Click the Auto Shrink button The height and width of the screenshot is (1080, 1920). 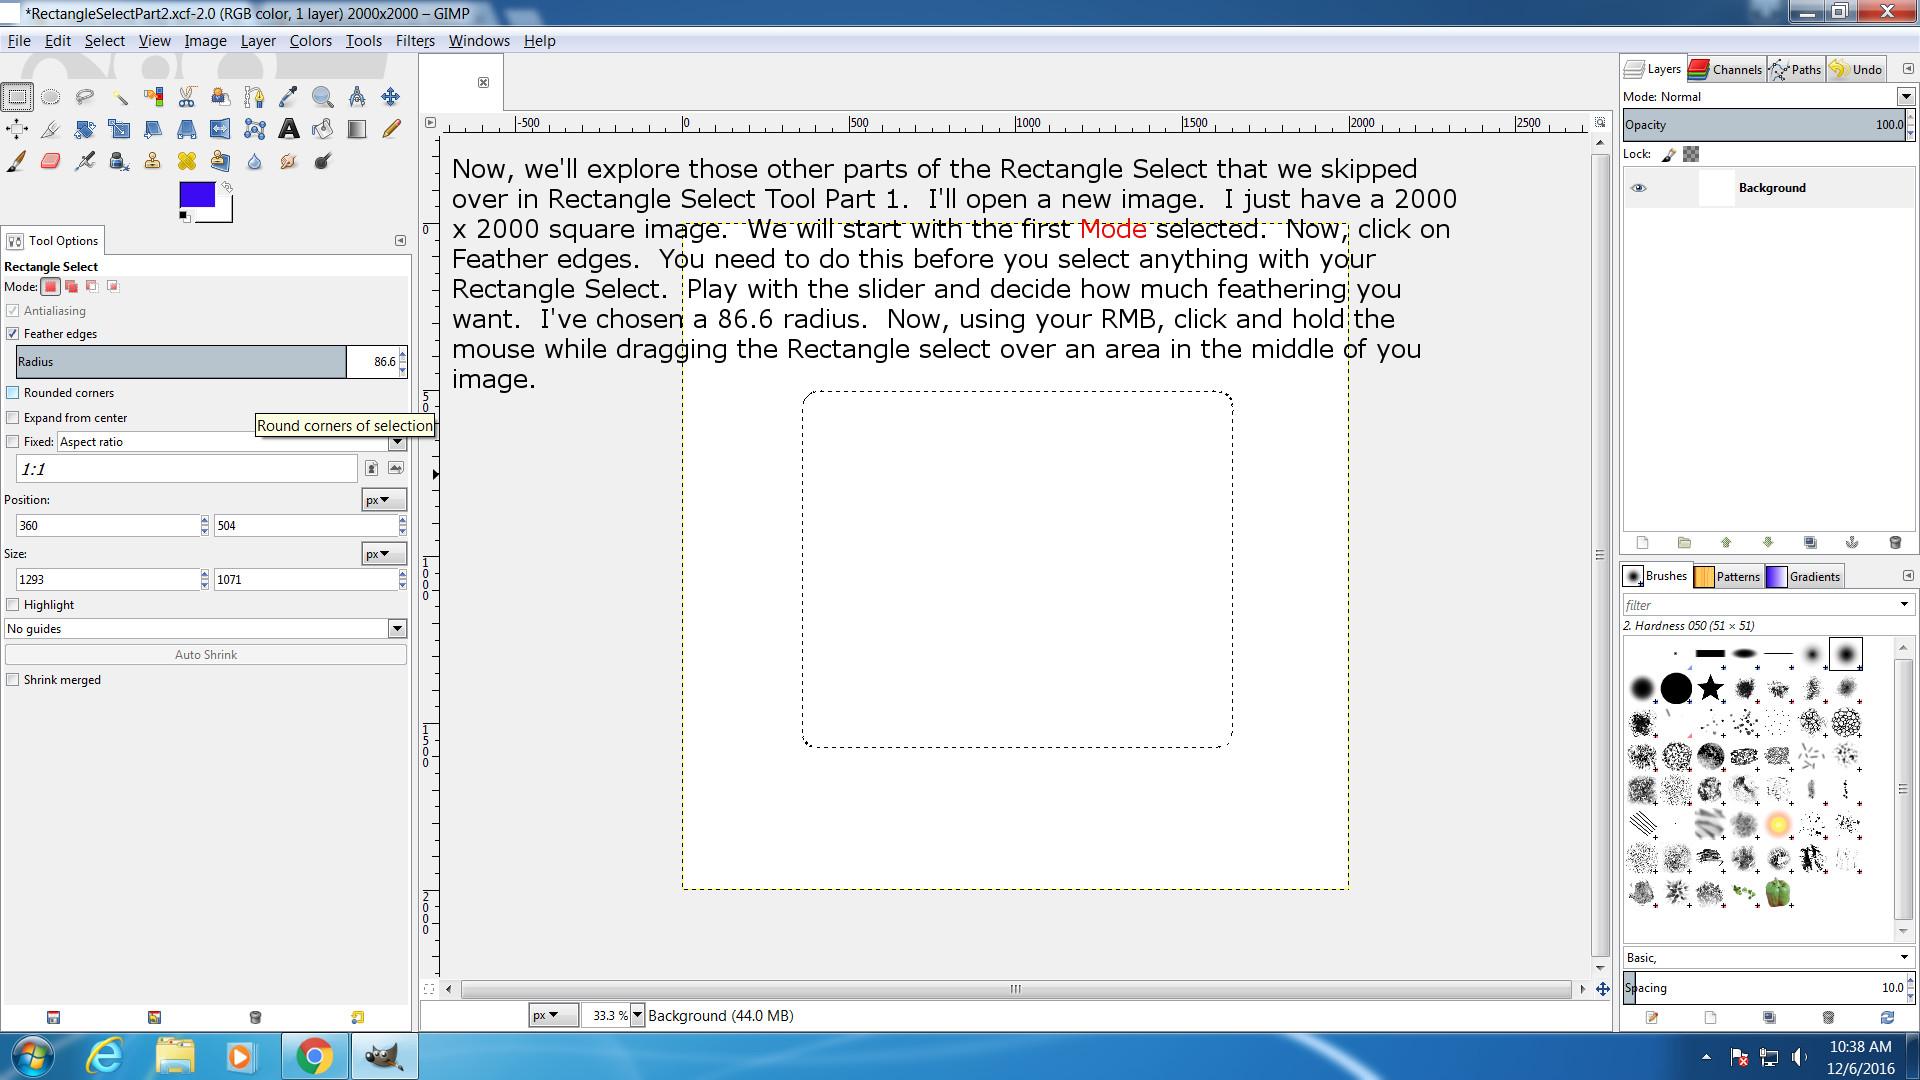[x=206, y=655]
